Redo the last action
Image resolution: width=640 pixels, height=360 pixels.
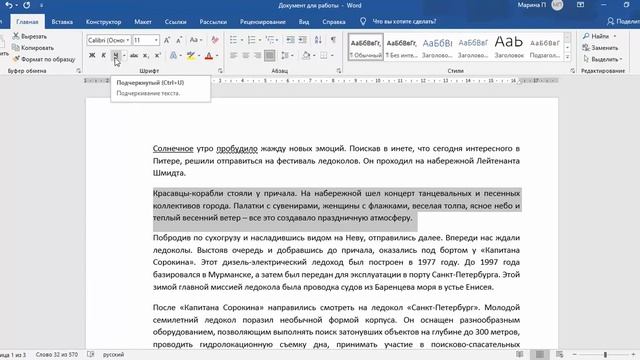pyautogui.click(x=27, y=5)
